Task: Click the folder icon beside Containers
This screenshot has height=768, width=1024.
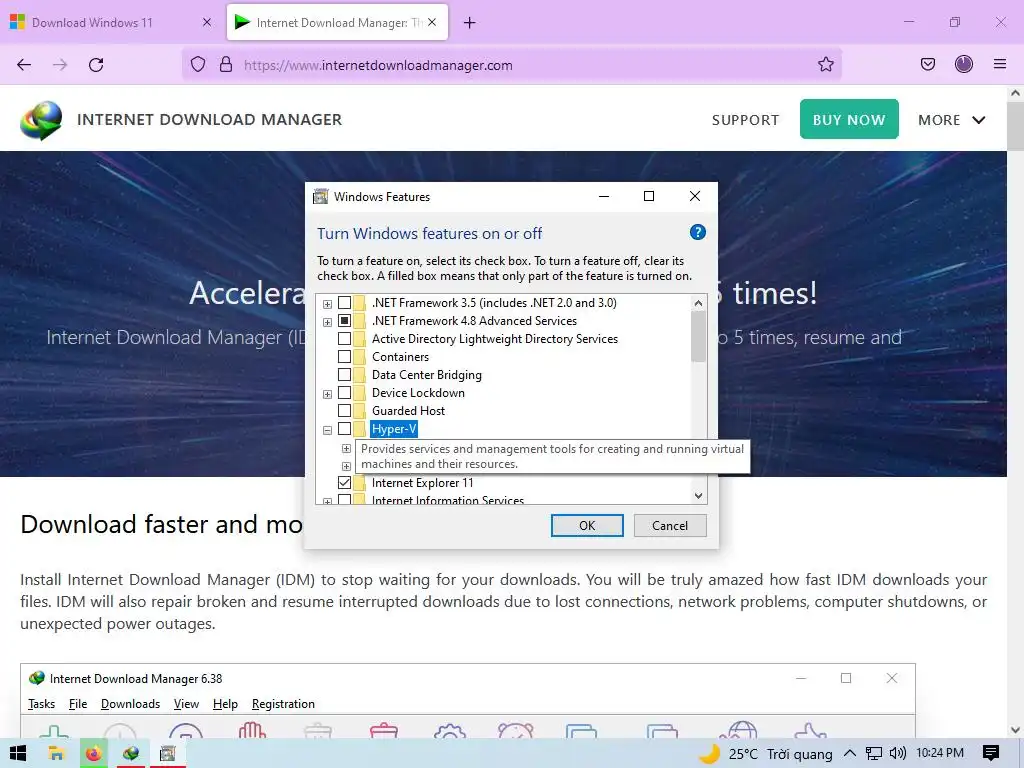Action: [x=360, y=357]
